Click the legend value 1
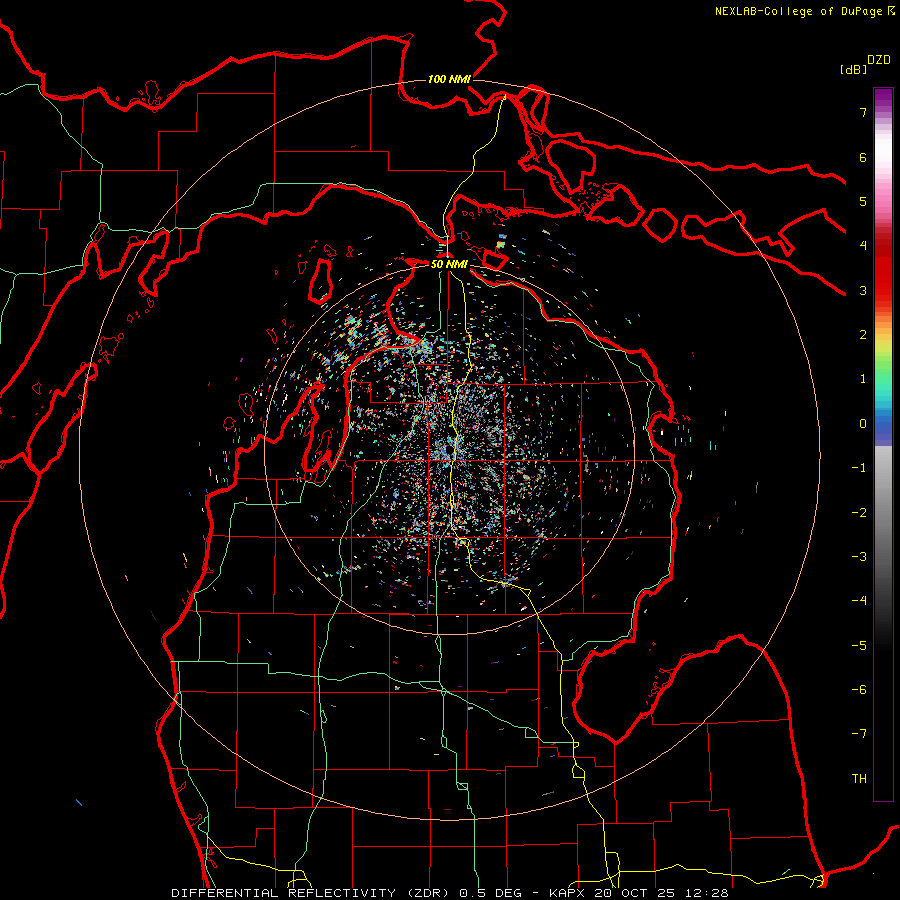900x900 pixels. tap(863, 379)
